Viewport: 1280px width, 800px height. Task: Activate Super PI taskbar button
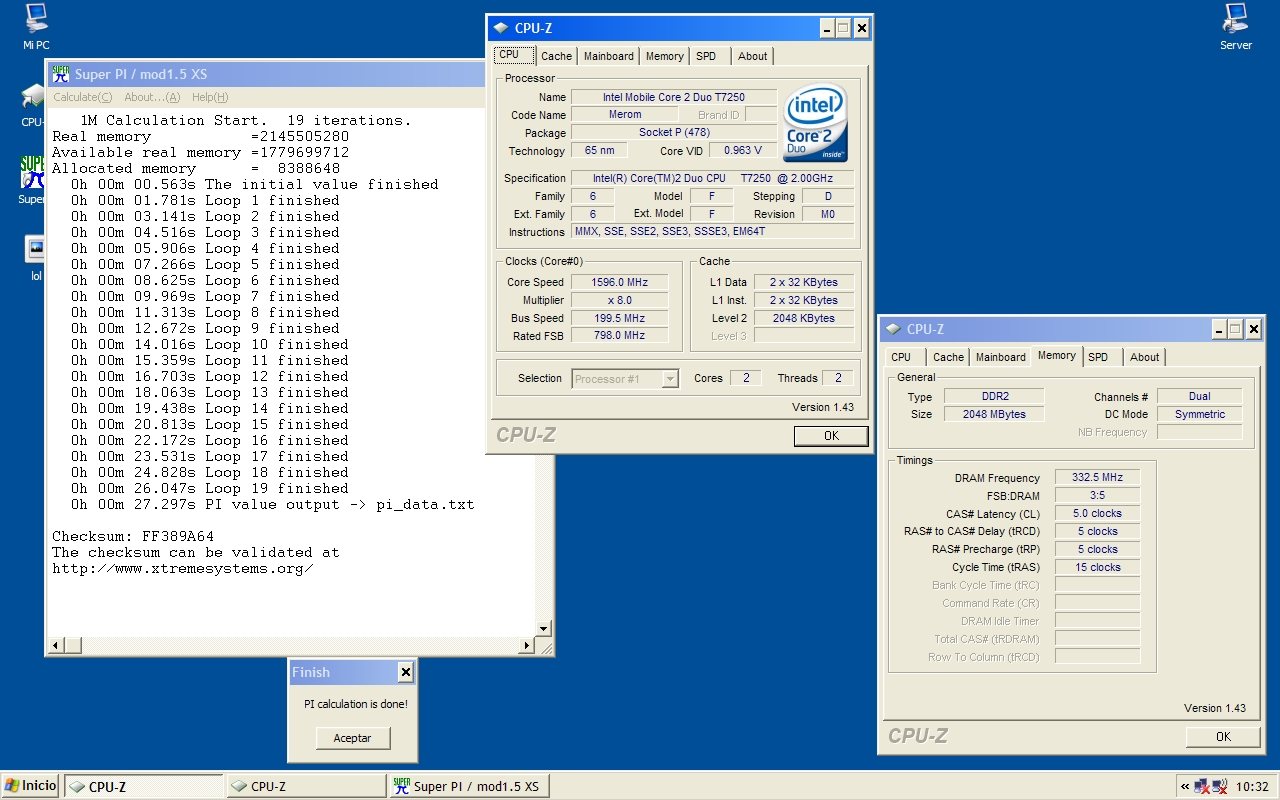click(x=468, y=787)
